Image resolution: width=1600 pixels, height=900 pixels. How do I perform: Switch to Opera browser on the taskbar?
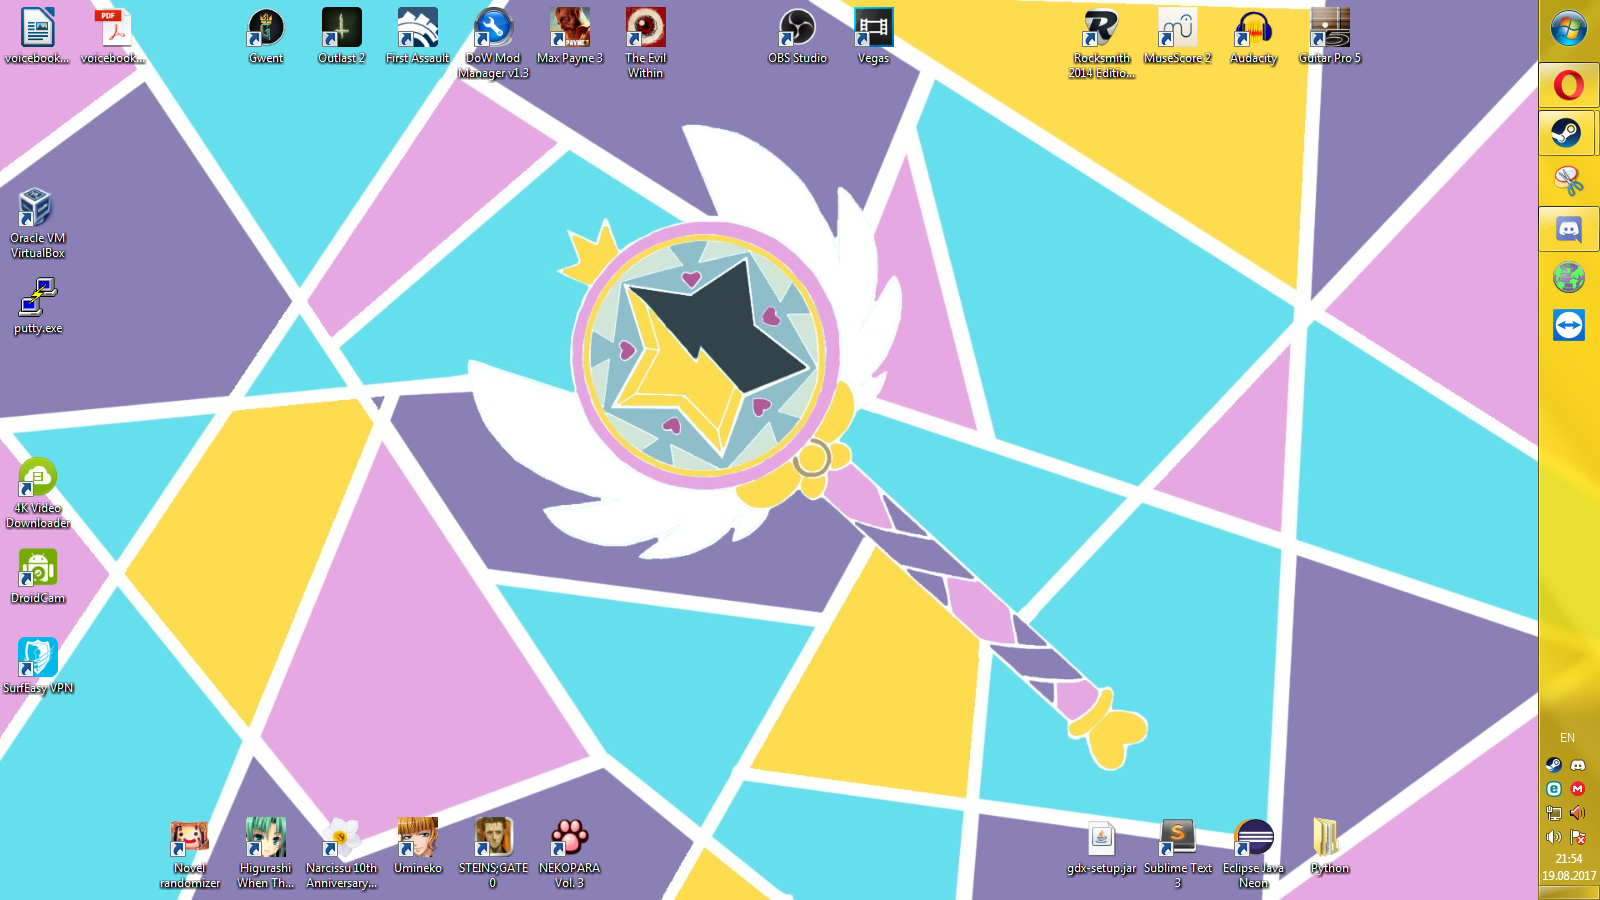pos(1569,85)
